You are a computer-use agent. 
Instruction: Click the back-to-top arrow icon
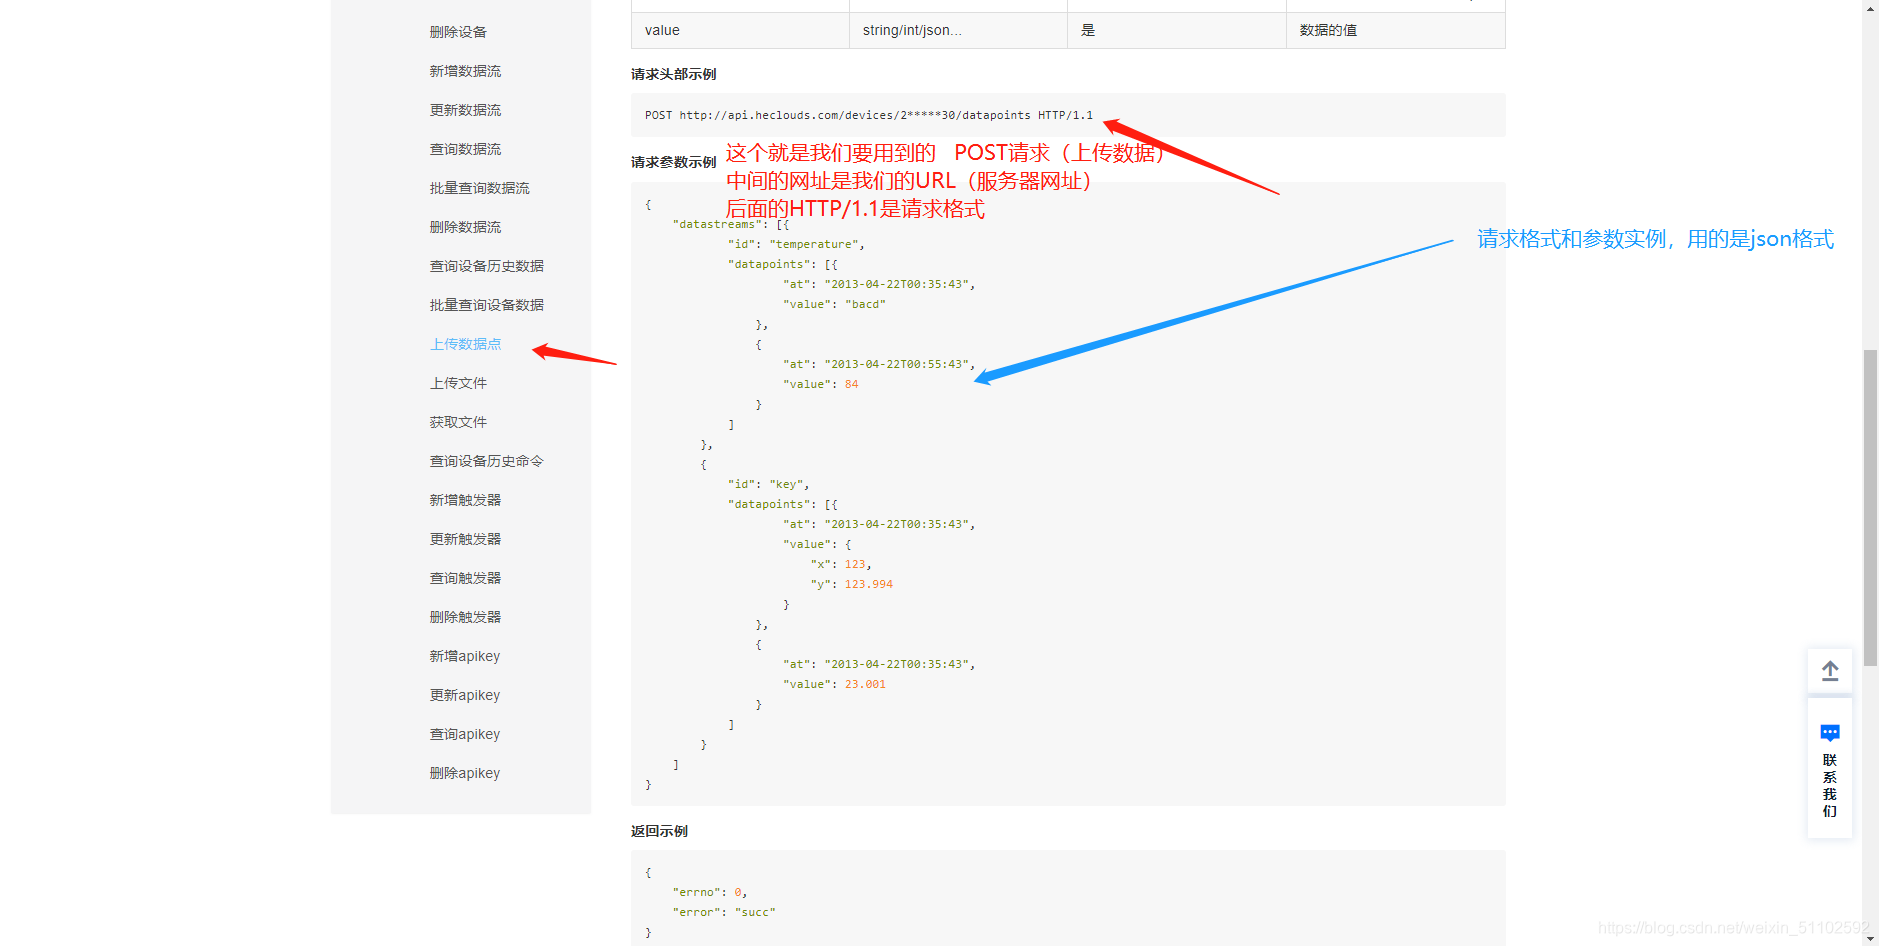coord(1829,671)
